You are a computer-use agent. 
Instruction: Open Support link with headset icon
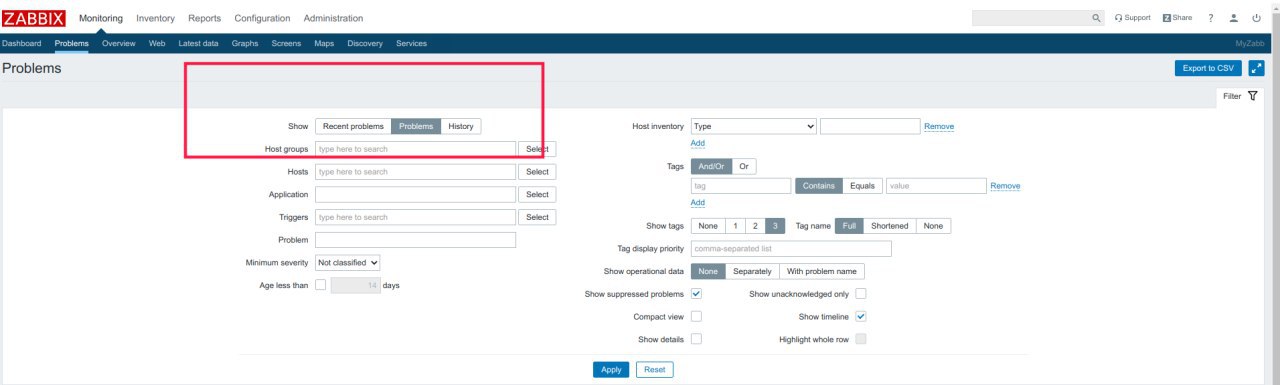pyautogui.click(x=1132, y=18)
